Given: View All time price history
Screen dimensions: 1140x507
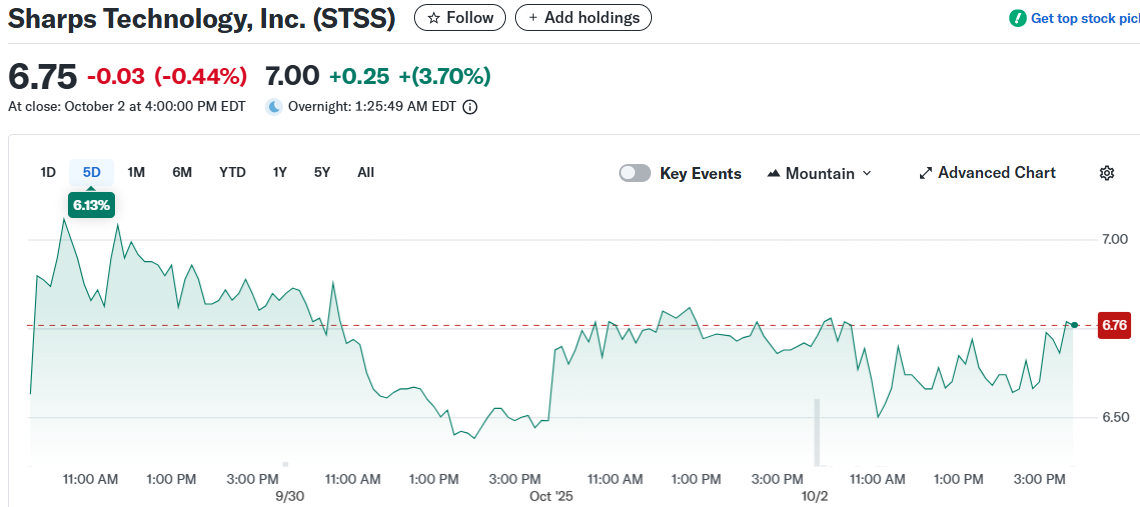Looking at the screenshot, I should click(366, 172).
